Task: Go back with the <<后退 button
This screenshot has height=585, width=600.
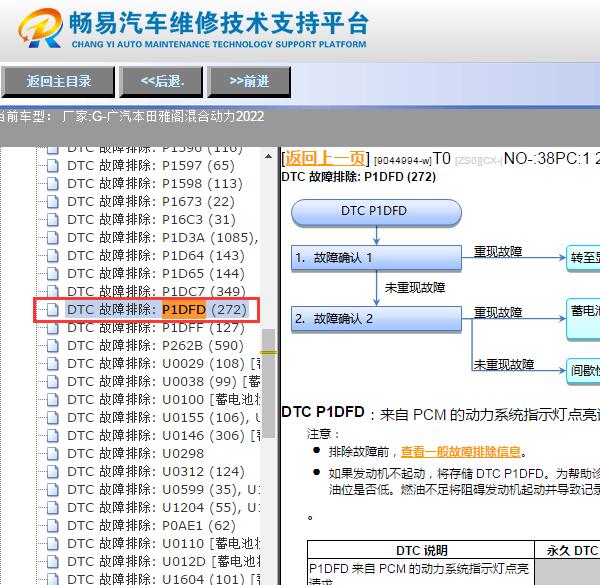Action: [x=161, y=81]
